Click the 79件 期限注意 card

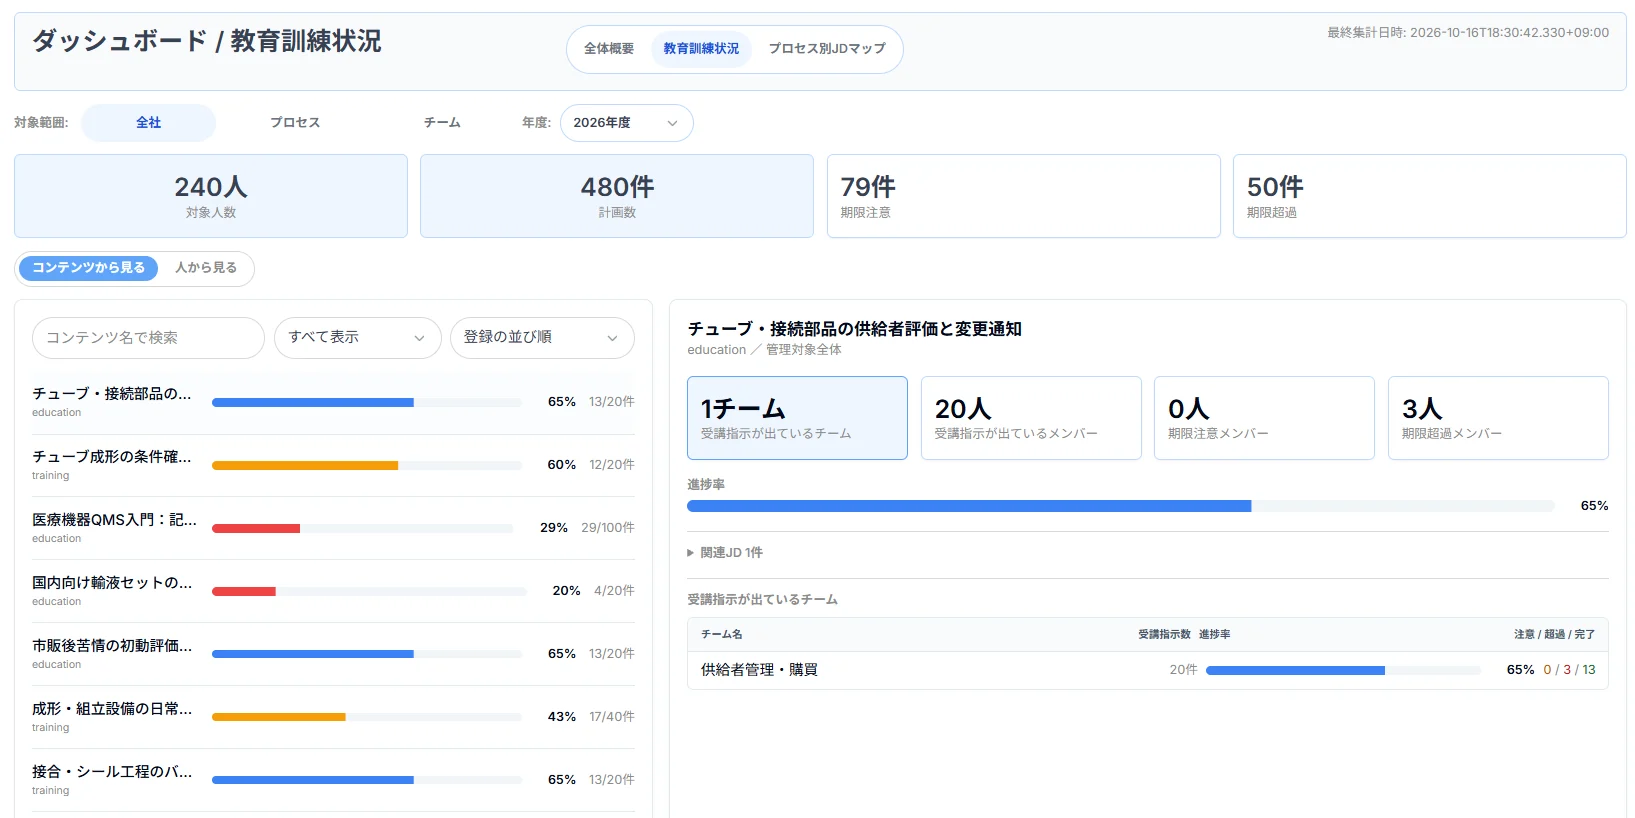(1023, 196)
